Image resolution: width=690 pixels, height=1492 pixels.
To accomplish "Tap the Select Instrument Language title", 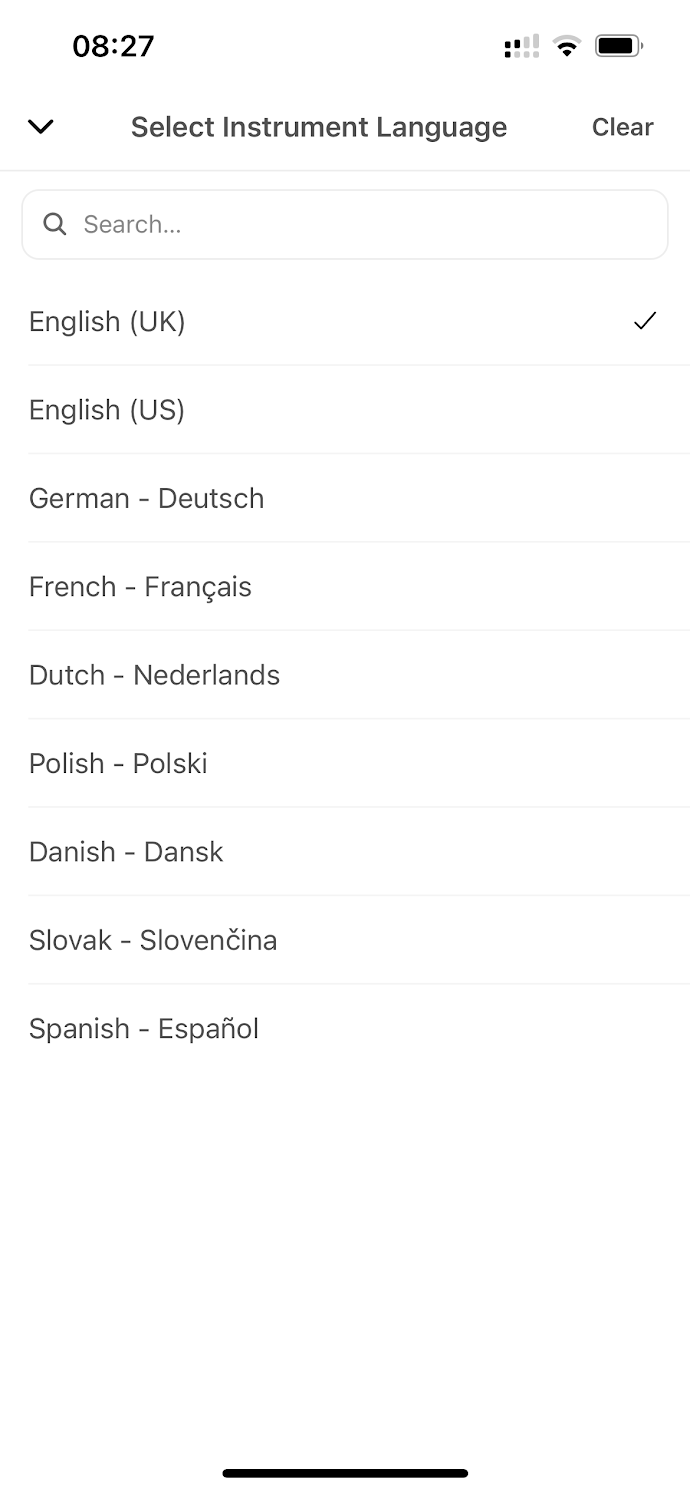I will coord(319,127).
